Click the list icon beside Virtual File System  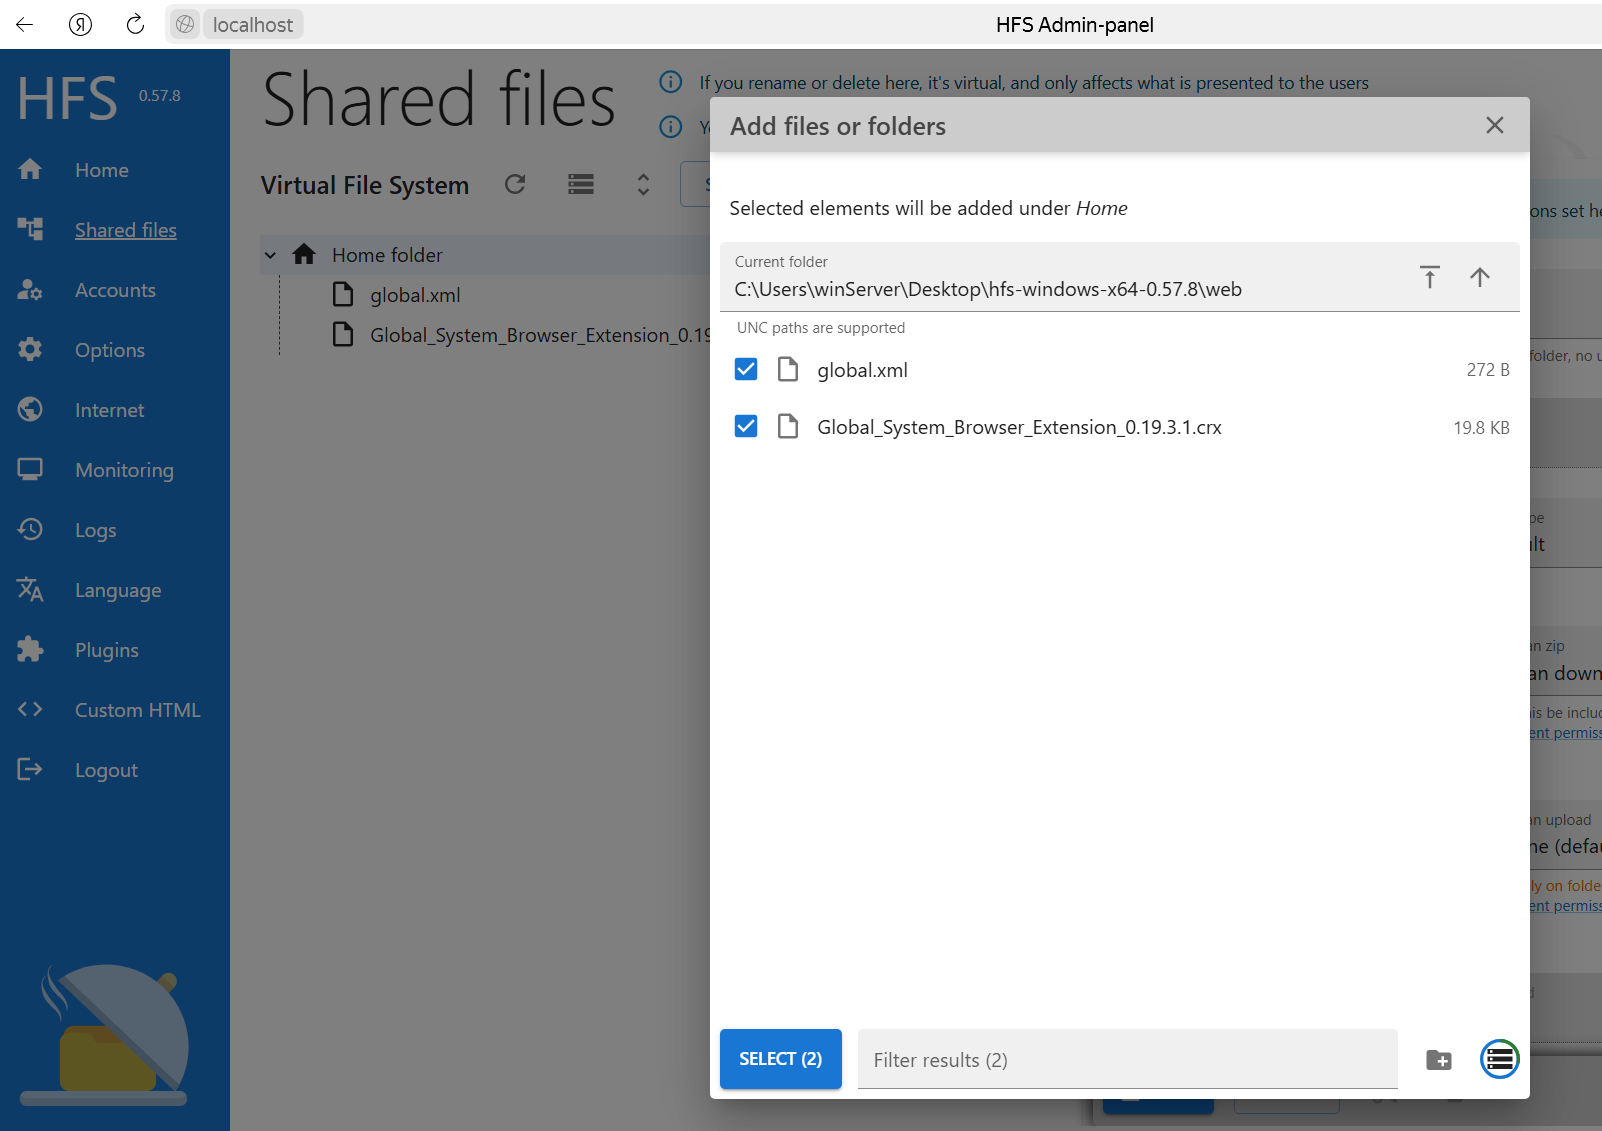tap(581, 184)
